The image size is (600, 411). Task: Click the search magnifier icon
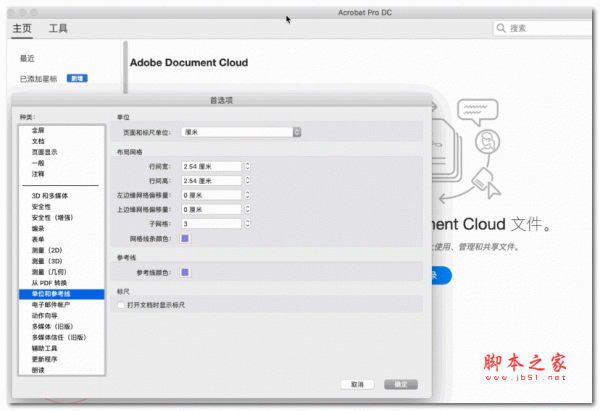(x=501, y=28)
